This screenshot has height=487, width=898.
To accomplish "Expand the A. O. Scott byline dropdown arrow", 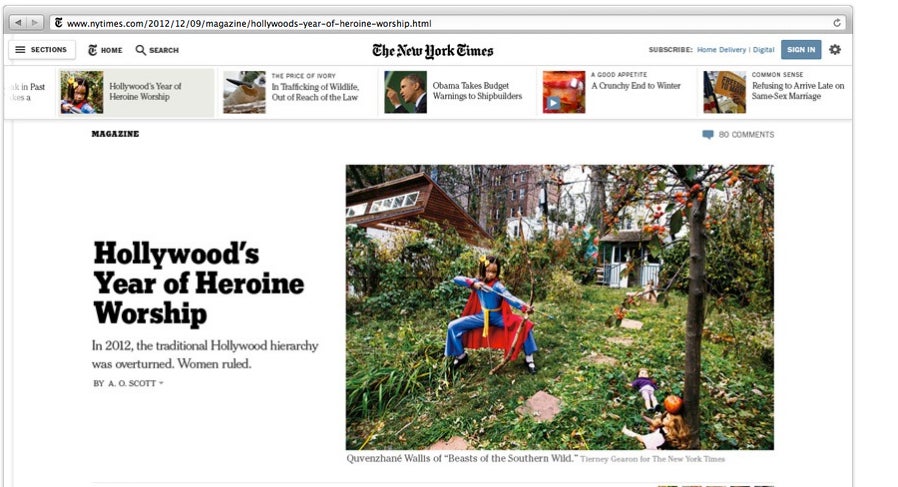I will point(161,383).
